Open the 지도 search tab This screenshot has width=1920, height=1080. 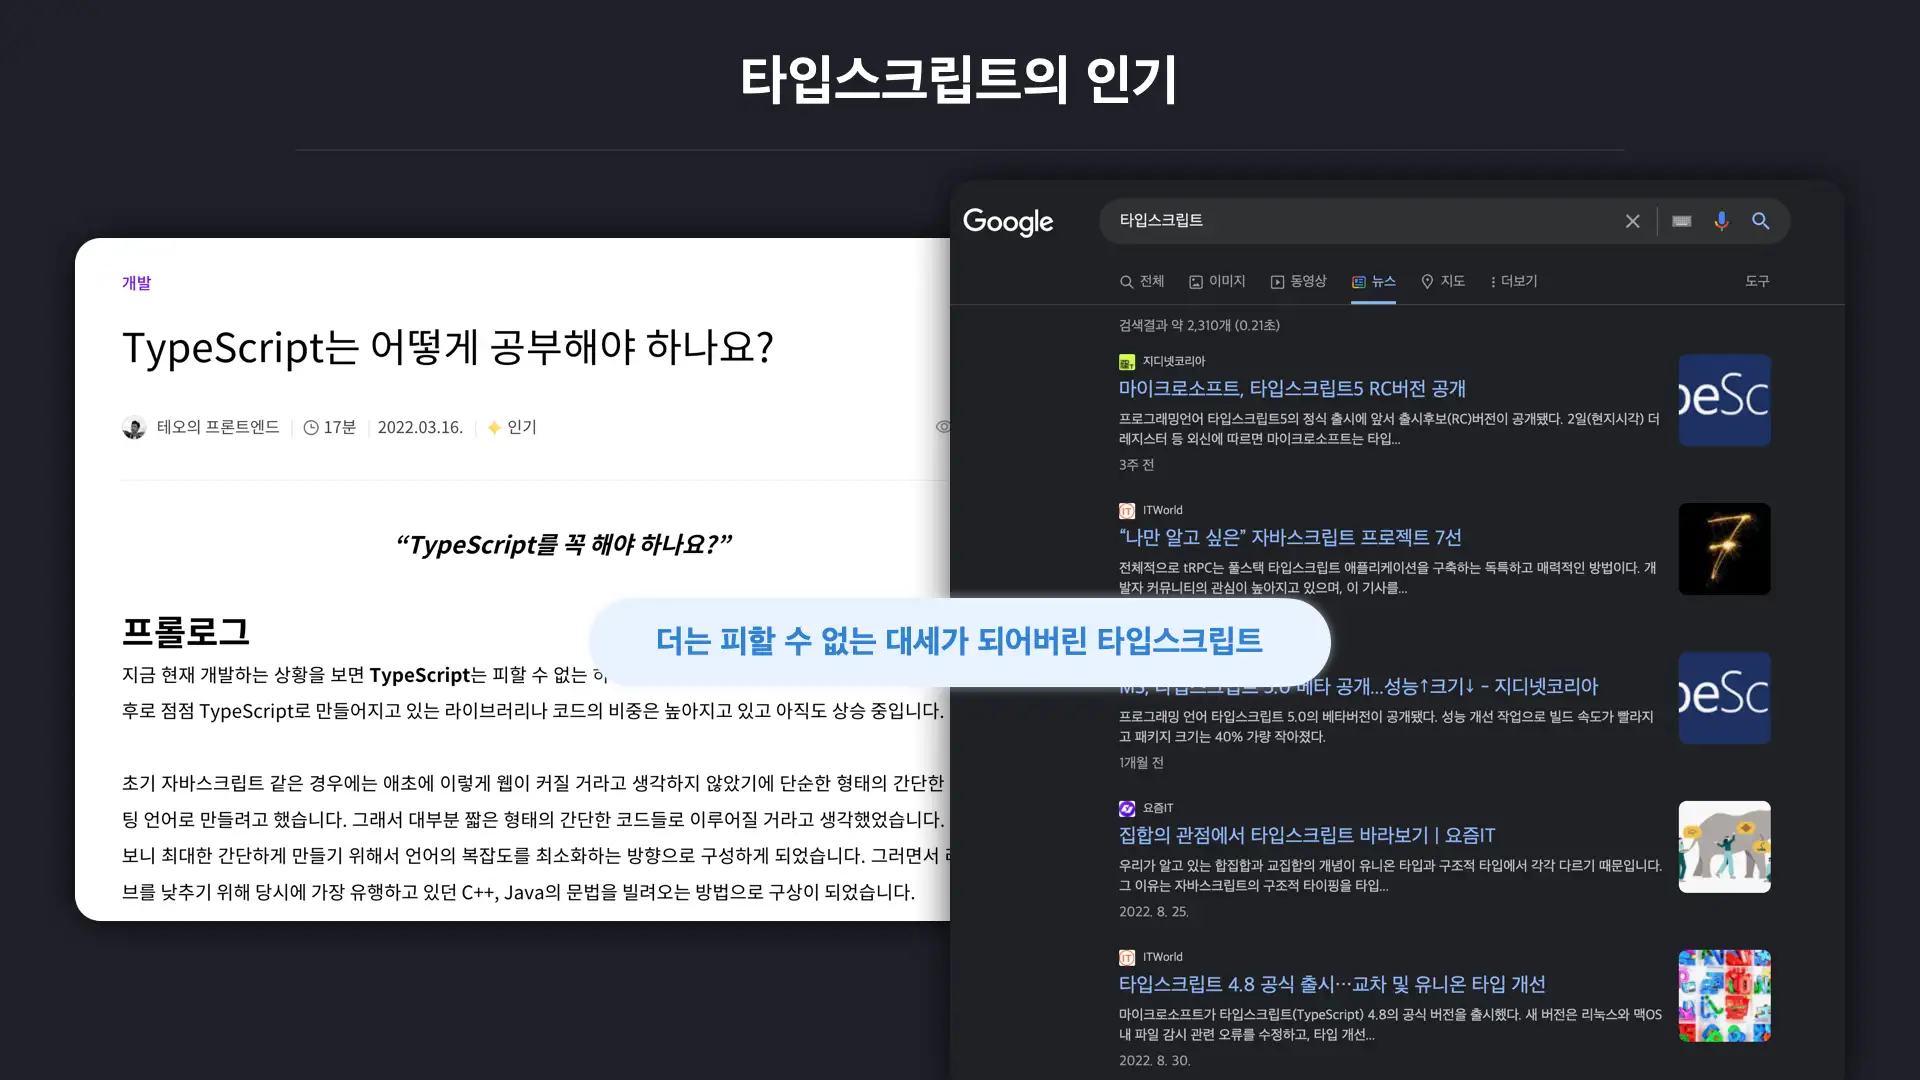point(1443,282)
